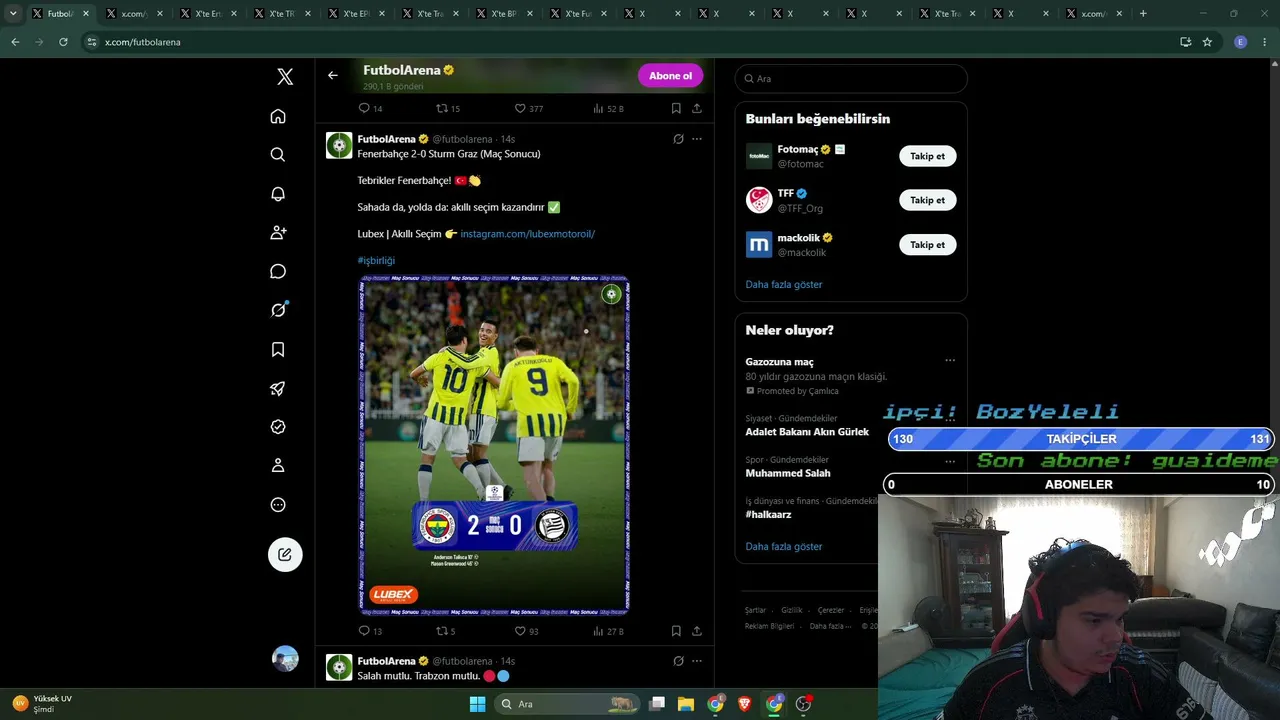1280x720 pixels.
Task: Open Chrome profile avatar E in toolbar
Action: (x=1241, y=42)
